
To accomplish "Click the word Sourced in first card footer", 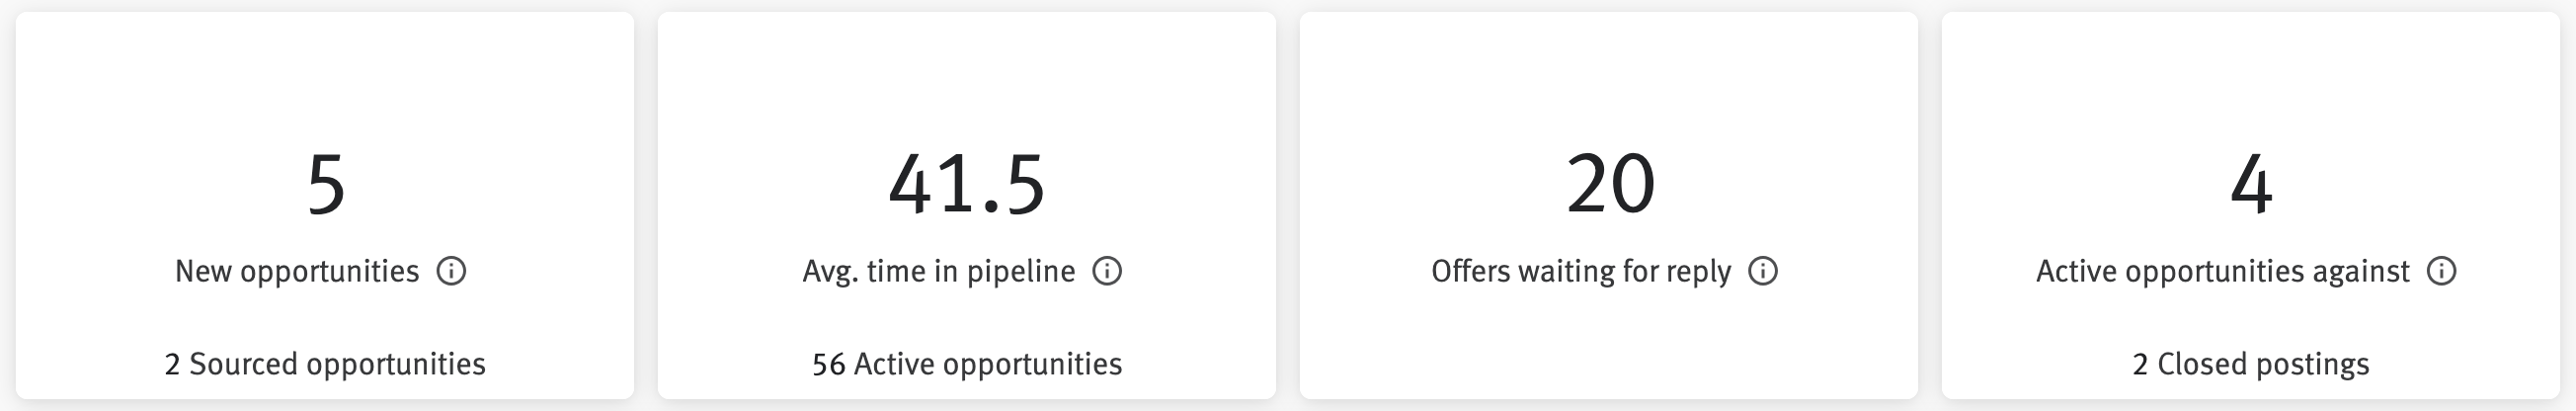I will pos(244,364).
